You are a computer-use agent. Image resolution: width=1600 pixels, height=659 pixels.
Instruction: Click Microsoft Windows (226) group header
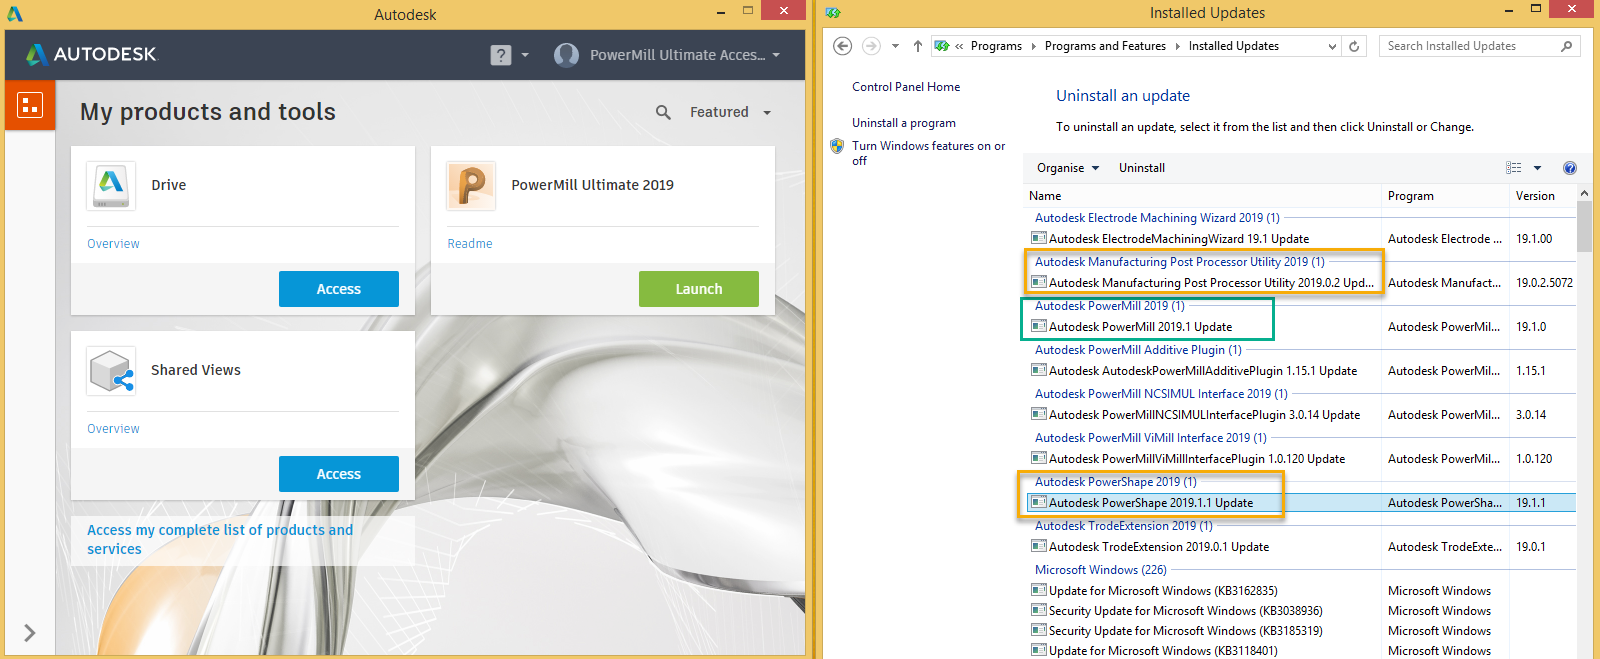[x=1100, y=570]
